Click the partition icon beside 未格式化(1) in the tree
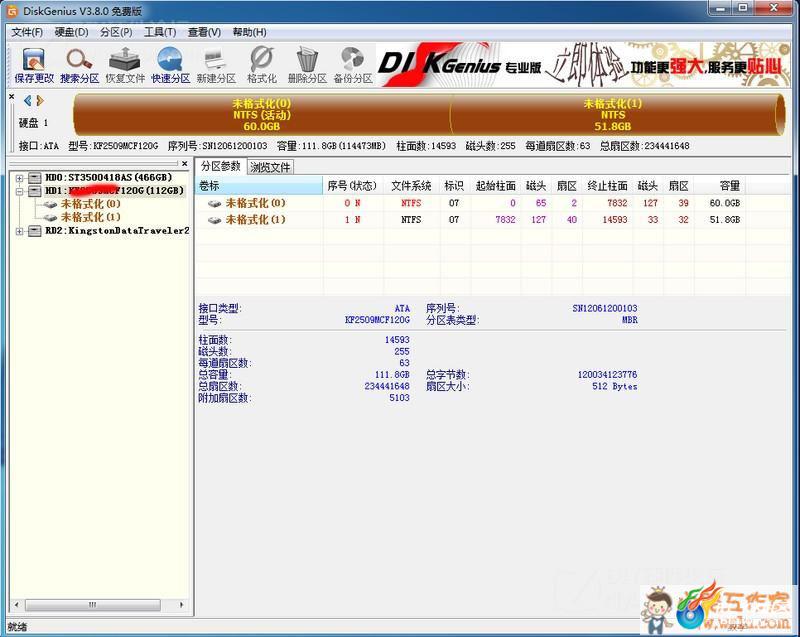800x637 pixels. coord(50,218)
